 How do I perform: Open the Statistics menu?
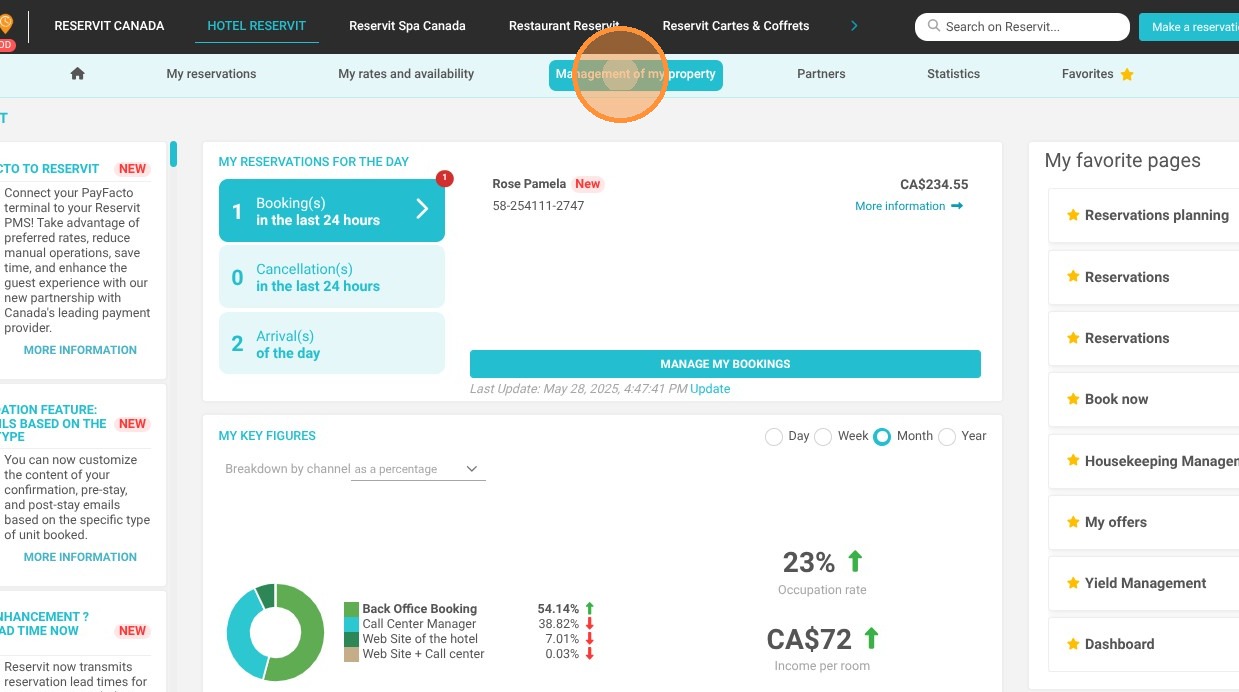coord(953,74)
